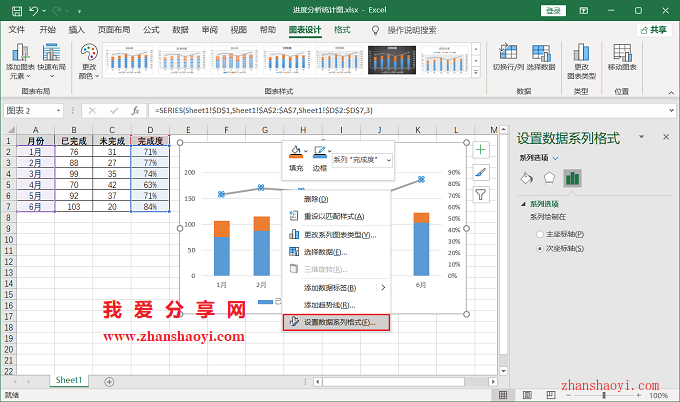Adjust the zoom slider handle
The image size is (680, 402).
pyautogui.click(x=604, y=395)
